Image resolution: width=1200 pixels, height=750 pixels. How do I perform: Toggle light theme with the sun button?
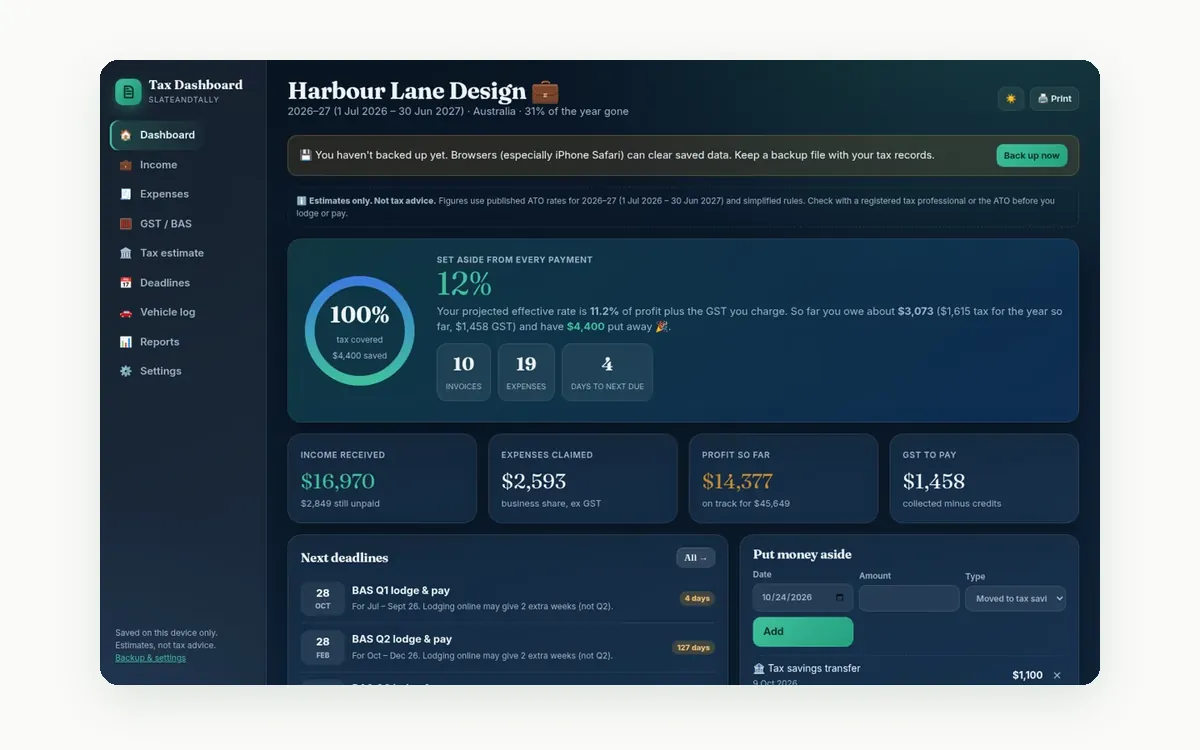pyautogui.click(x=1011, y=99)
